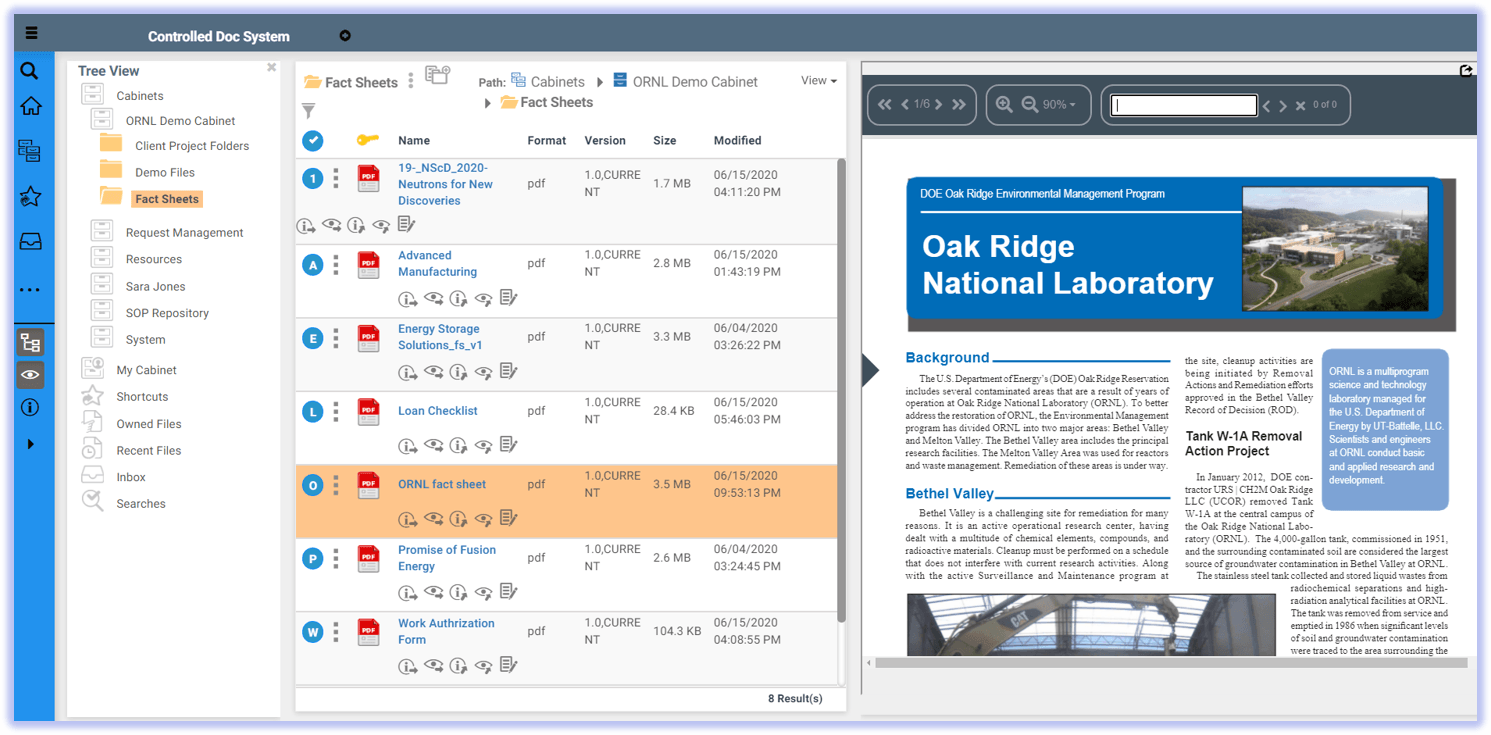
Task: Toggle the viewer eye button in the sidebar
Action: [x=30, y=375]
